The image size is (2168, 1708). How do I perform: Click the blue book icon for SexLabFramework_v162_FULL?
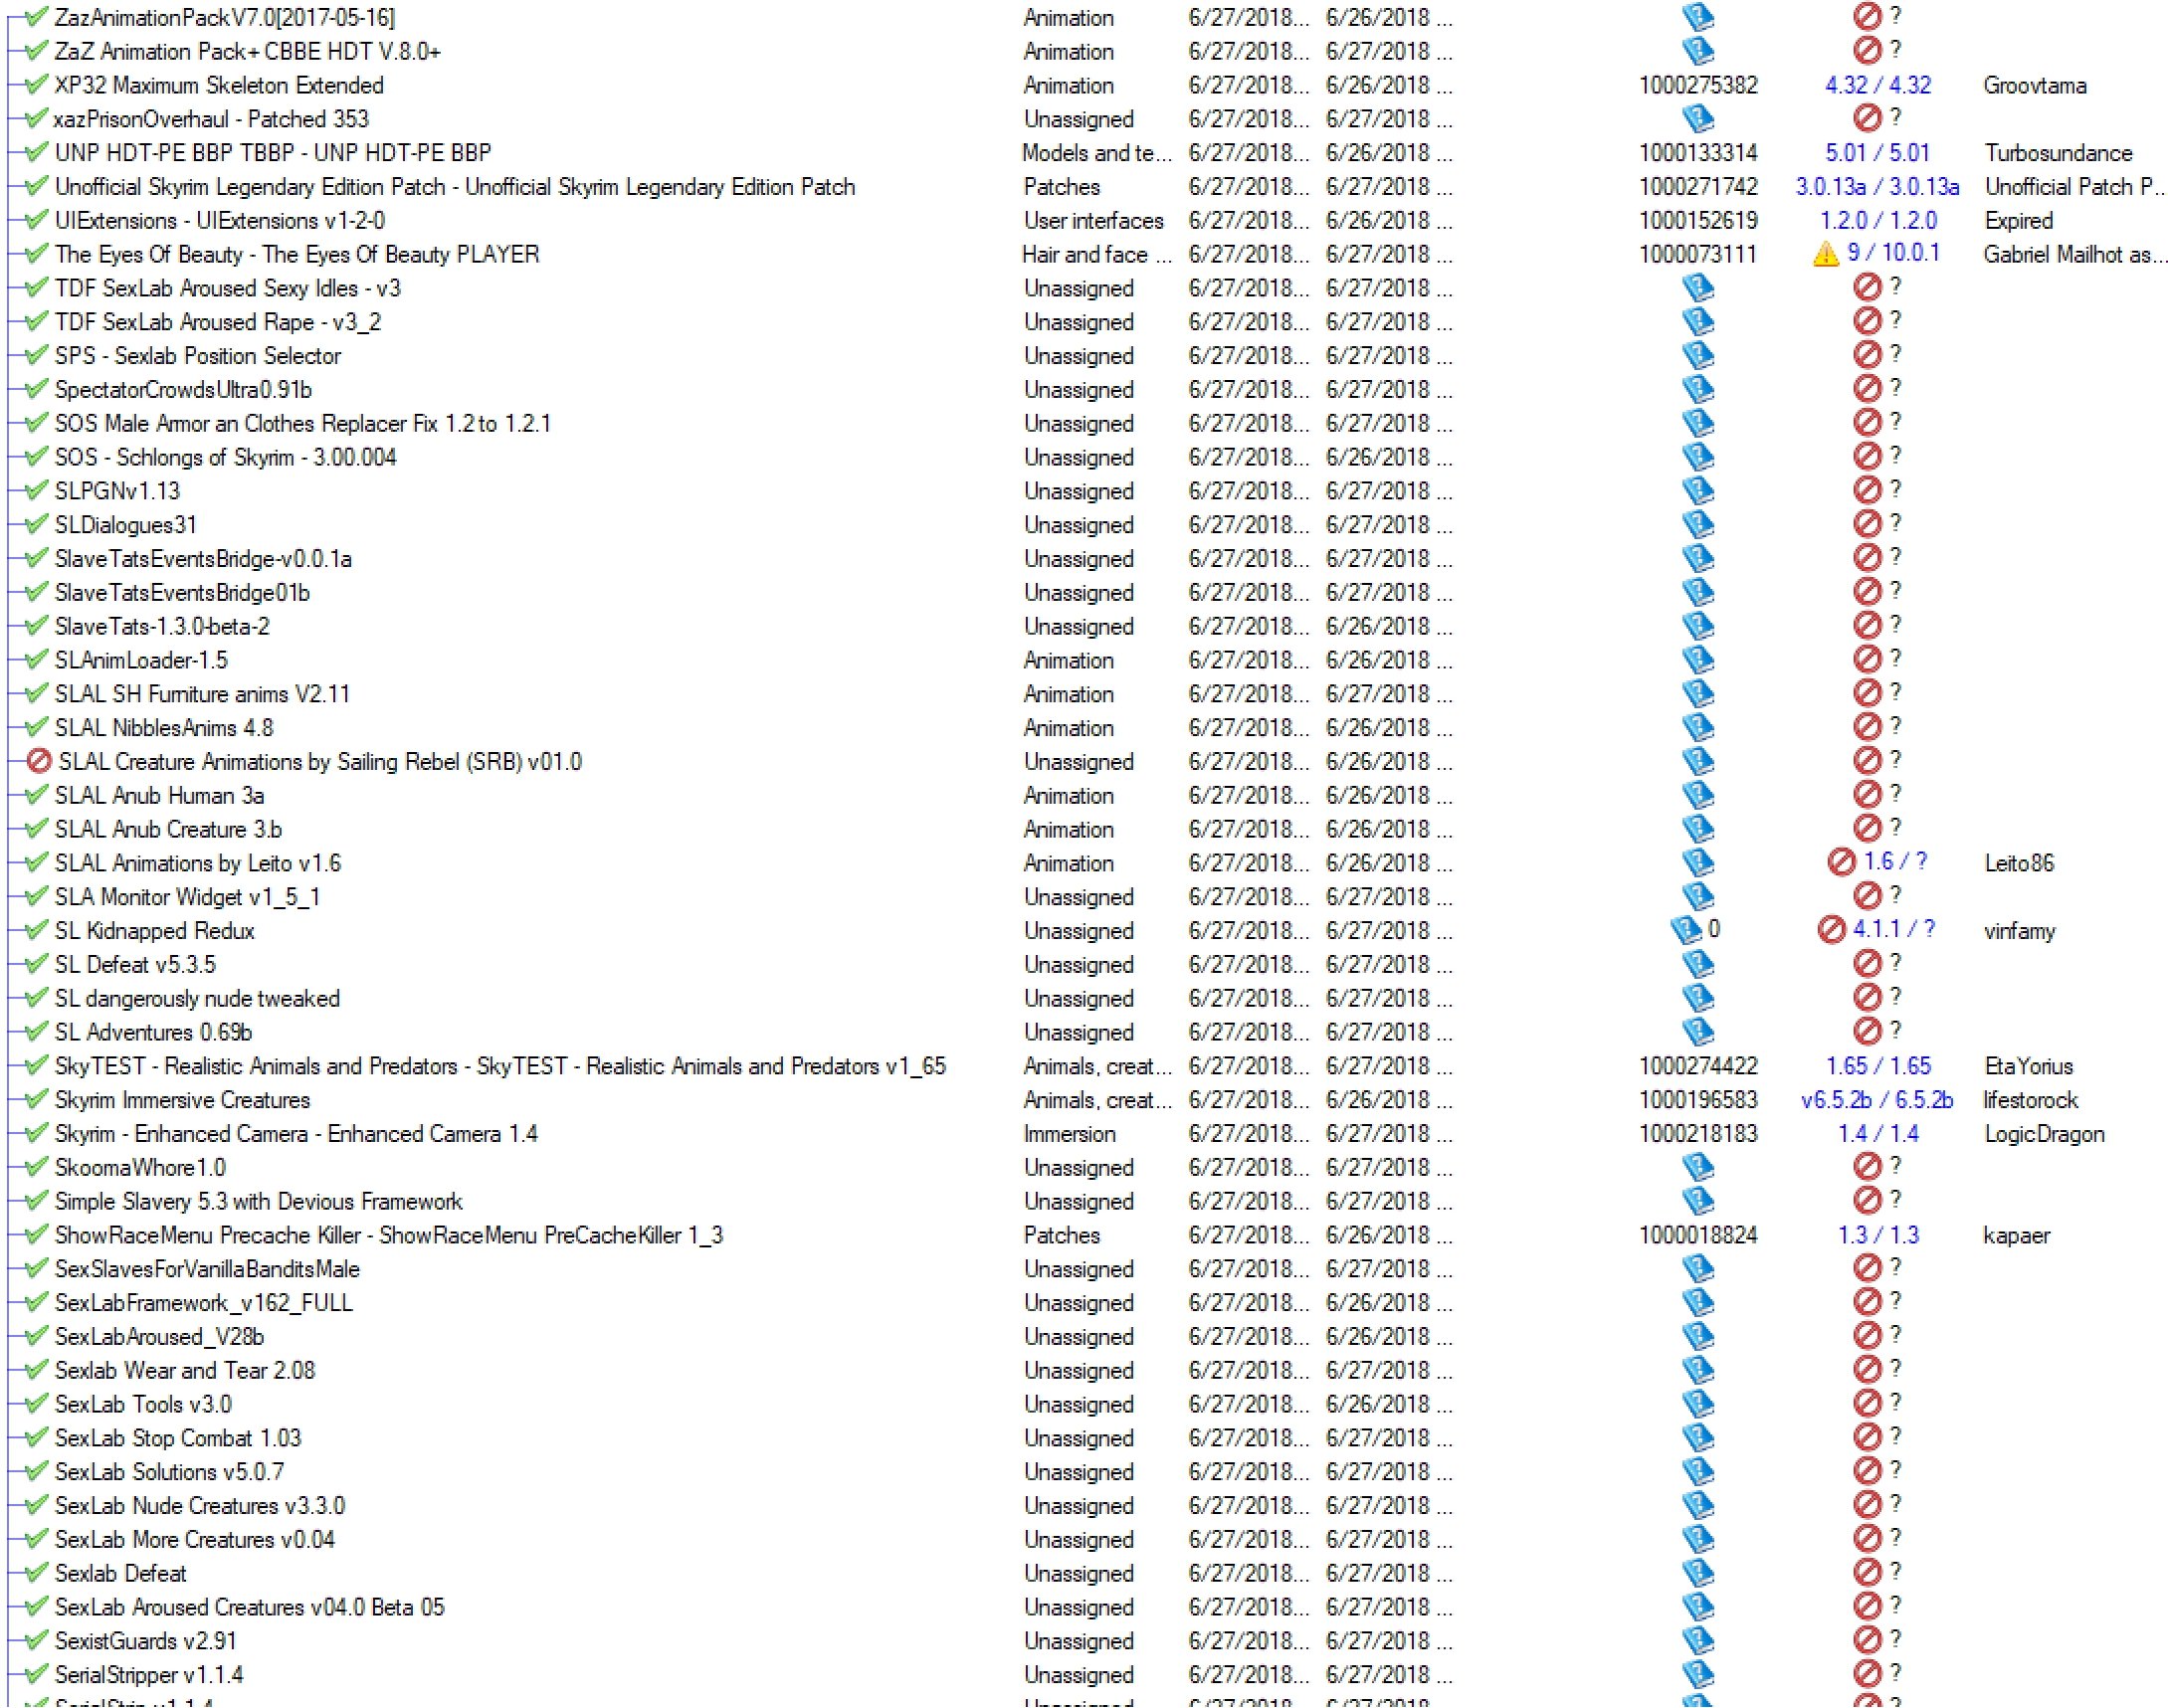pos(1697,1302)
